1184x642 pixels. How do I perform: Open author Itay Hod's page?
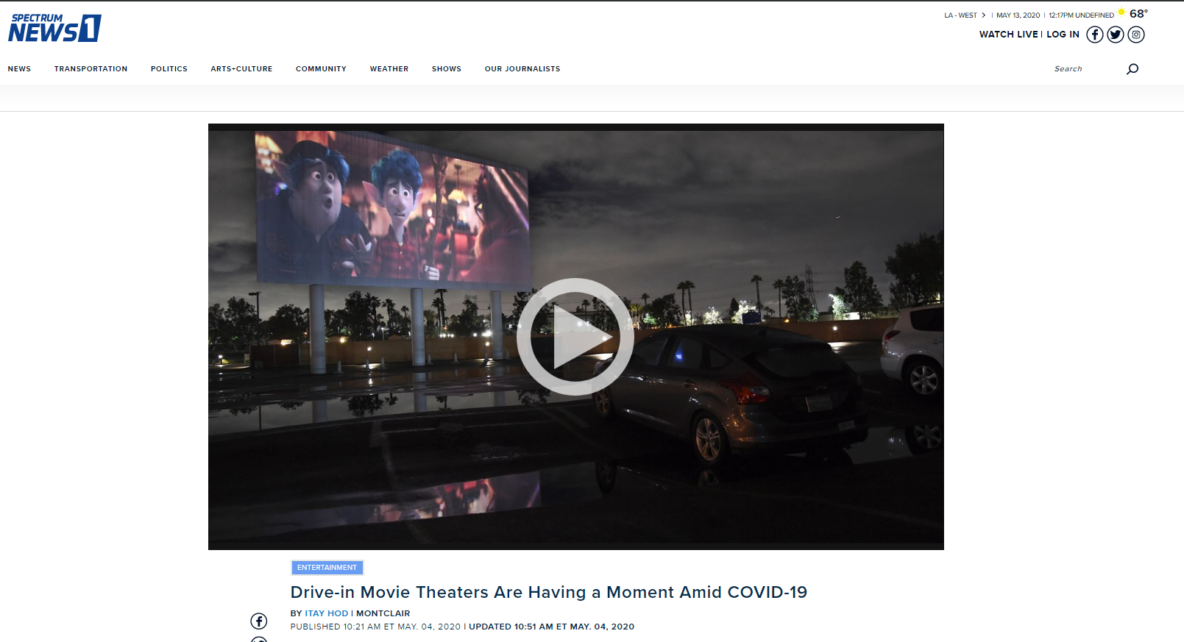[326, 613]
